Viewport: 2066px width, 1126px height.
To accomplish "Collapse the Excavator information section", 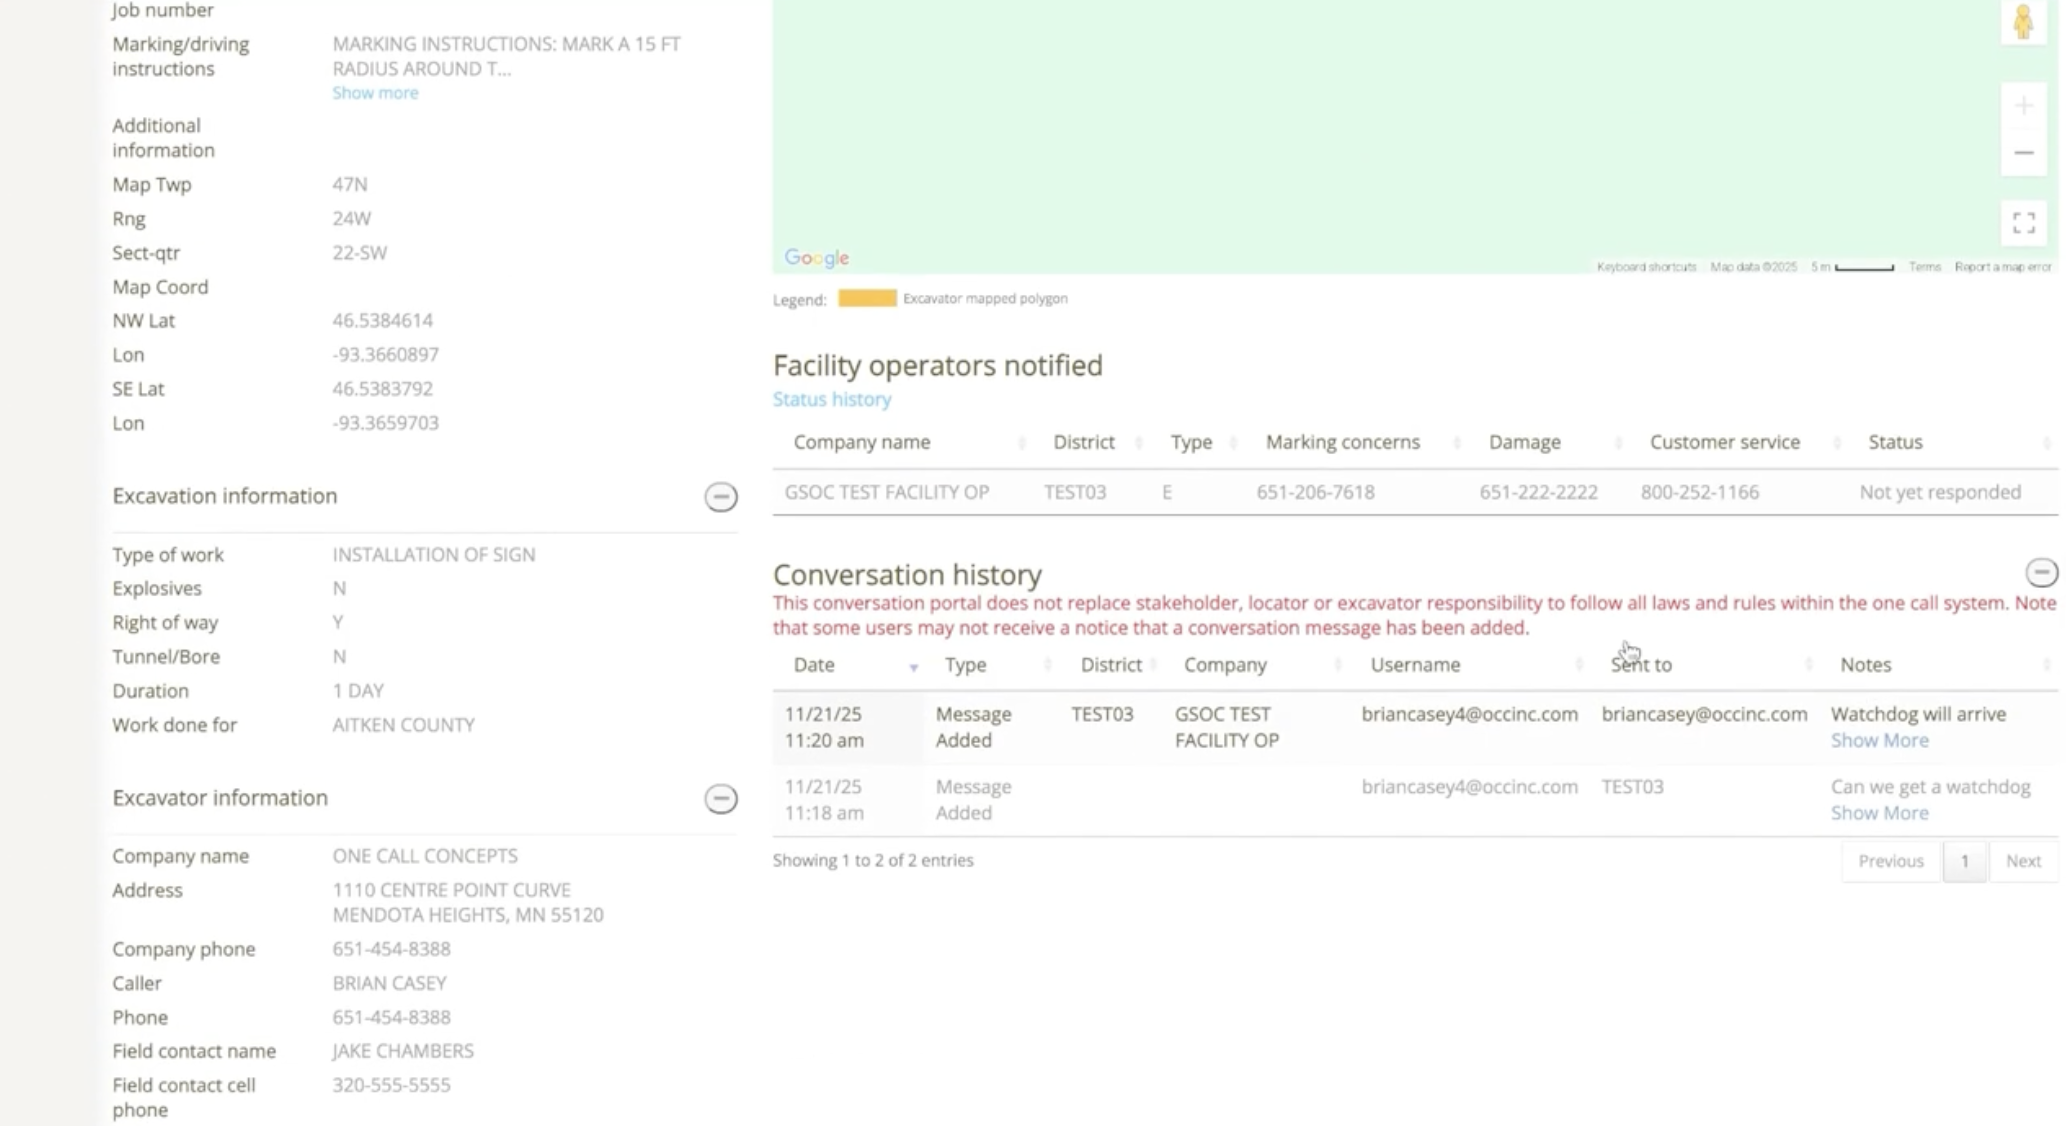I will 720,799.
